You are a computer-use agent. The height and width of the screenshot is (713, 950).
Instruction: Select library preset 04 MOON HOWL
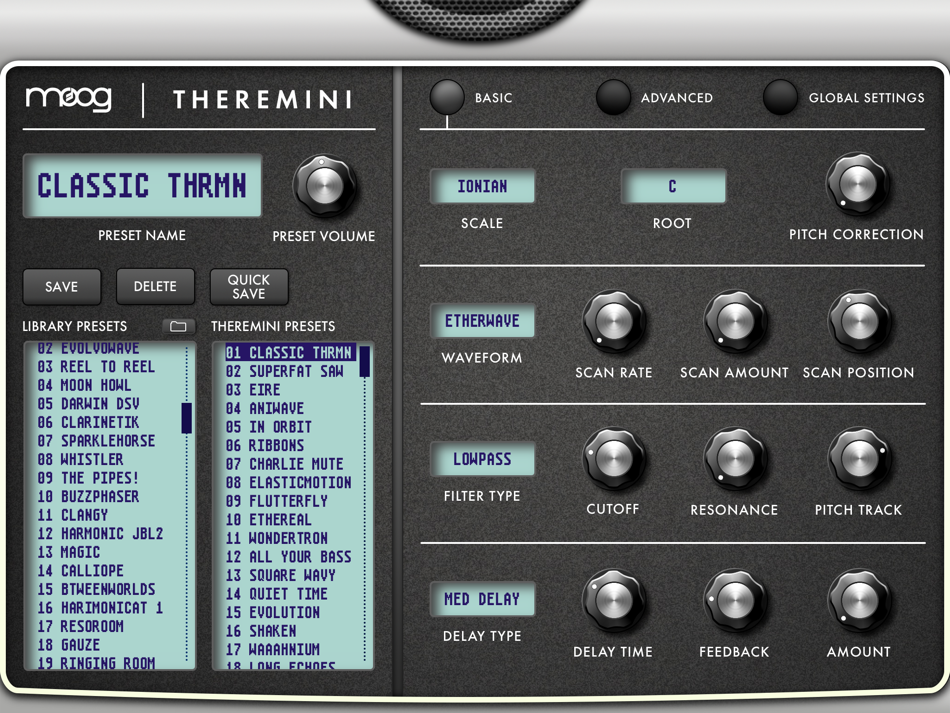(84, 385)
